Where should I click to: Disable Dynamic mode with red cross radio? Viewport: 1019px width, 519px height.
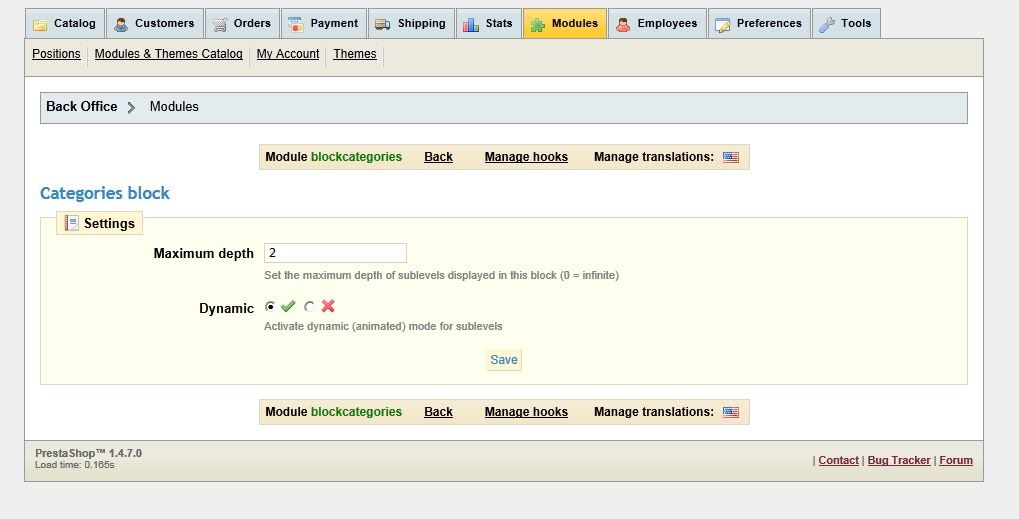(x=309, y=307)
